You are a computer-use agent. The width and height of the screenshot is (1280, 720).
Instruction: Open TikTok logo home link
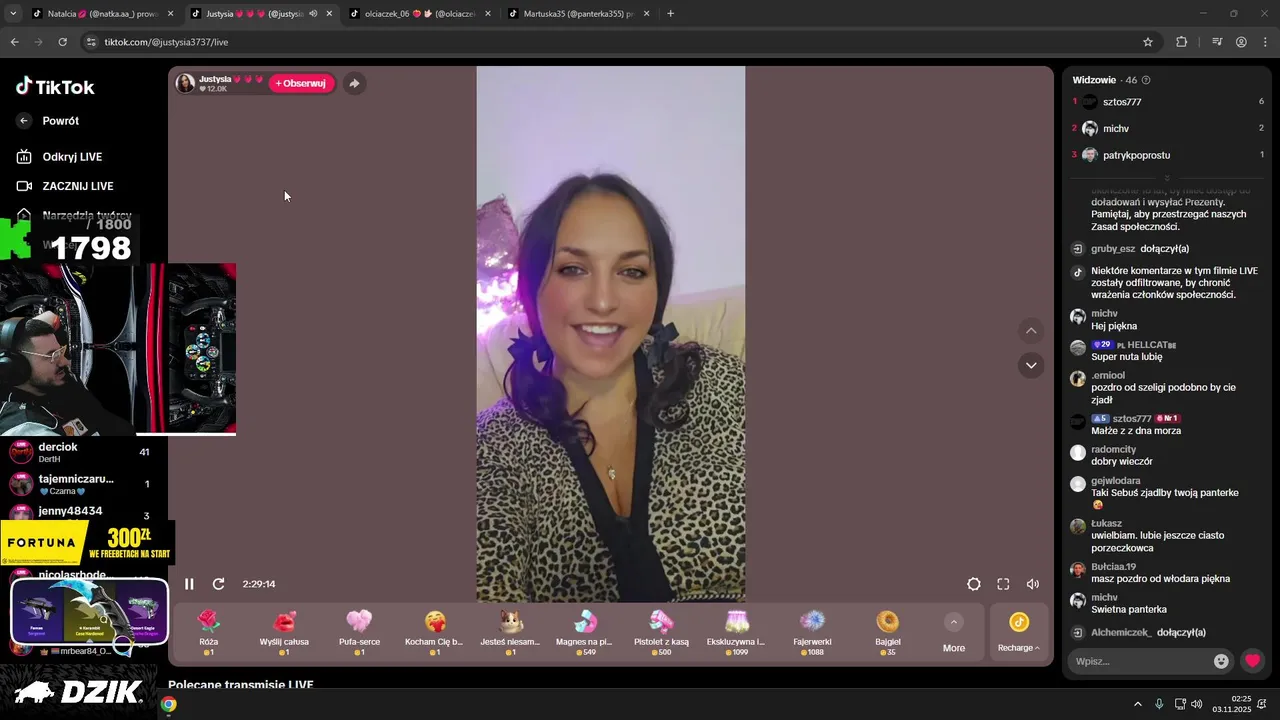point(55,87)
